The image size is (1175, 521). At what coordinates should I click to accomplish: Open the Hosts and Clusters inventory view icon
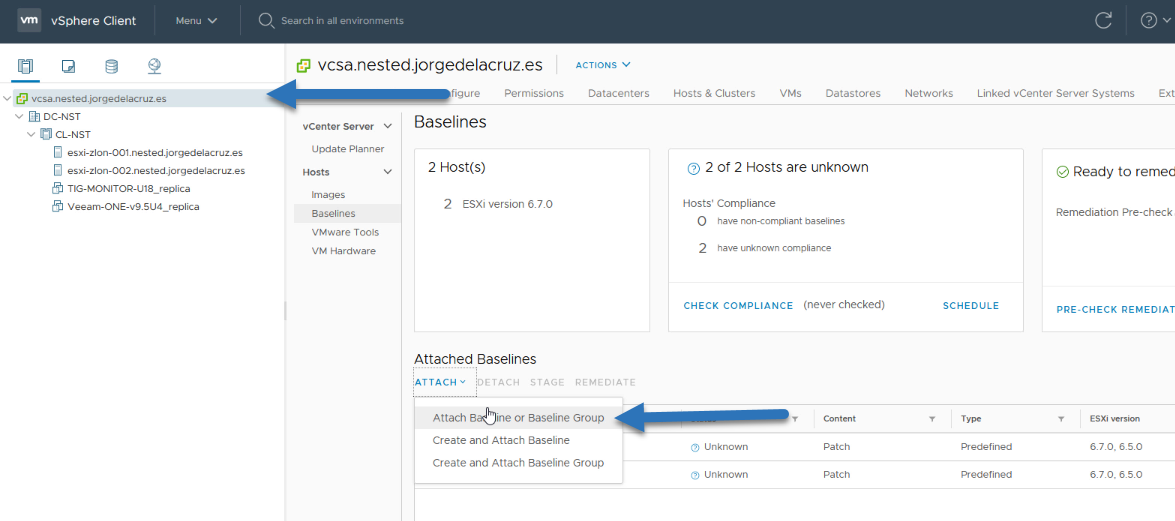click(25, 66)
